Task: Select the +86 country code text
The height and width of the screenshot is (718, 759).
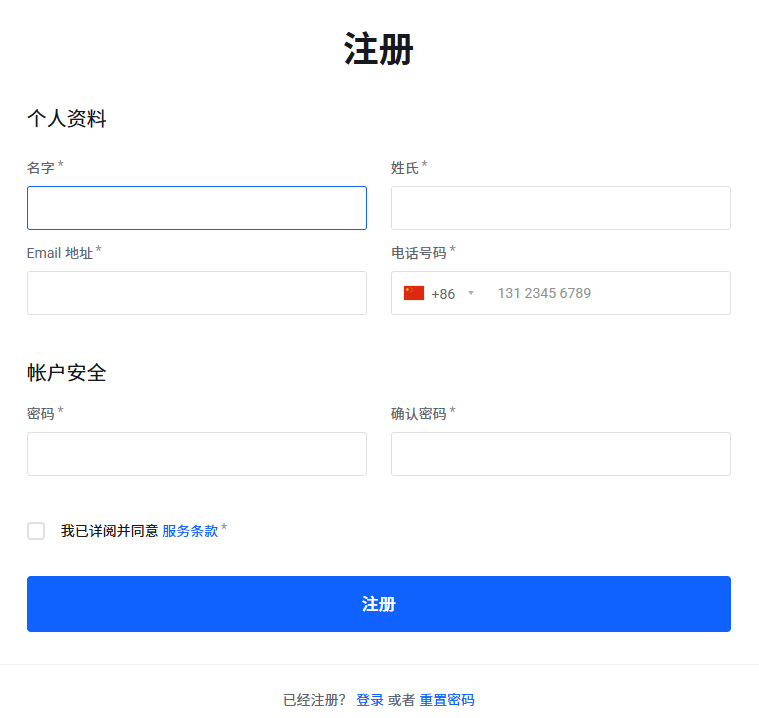Action: click(443, 294)
